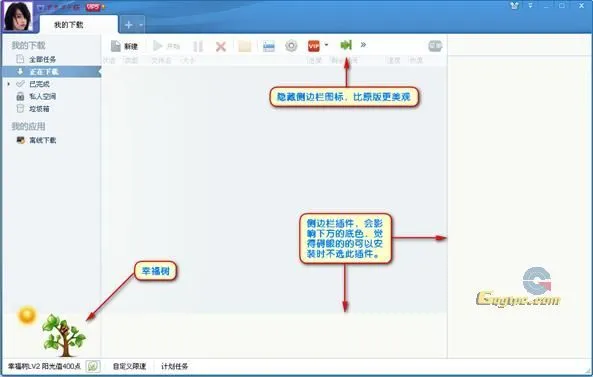The width and height of the screenshot is (593, 377).
Task: Click the leaf button in status bar
Action: coord(93,366)
